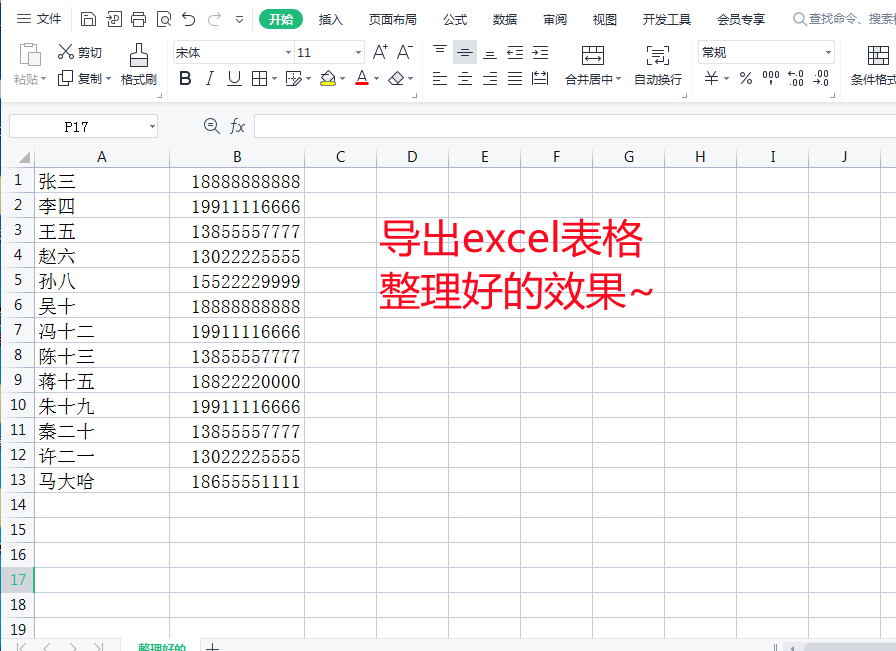
Task: Apply red font color
Action: tap(362, 78)
